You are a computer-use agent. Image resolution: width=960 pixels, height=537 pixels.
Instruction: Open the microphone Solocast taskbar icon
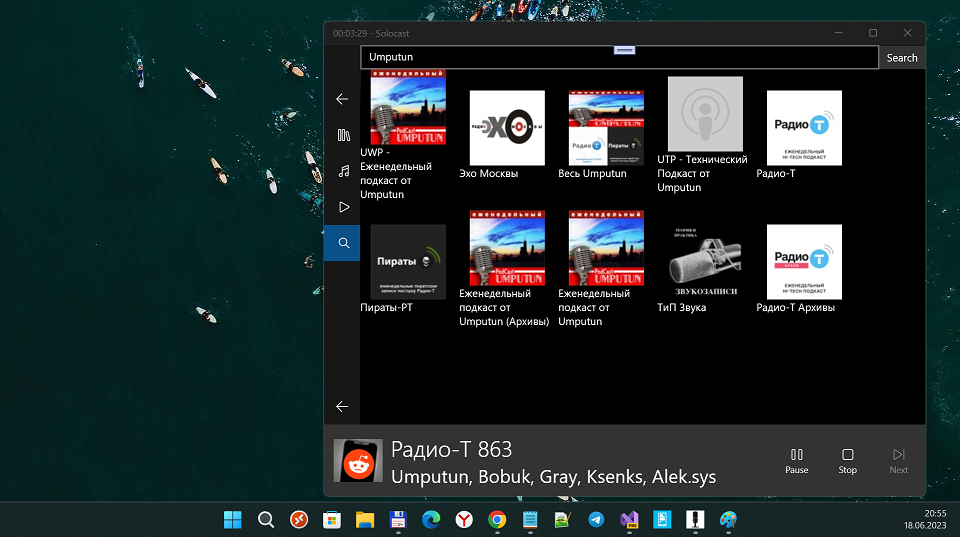tap(695, 520)
